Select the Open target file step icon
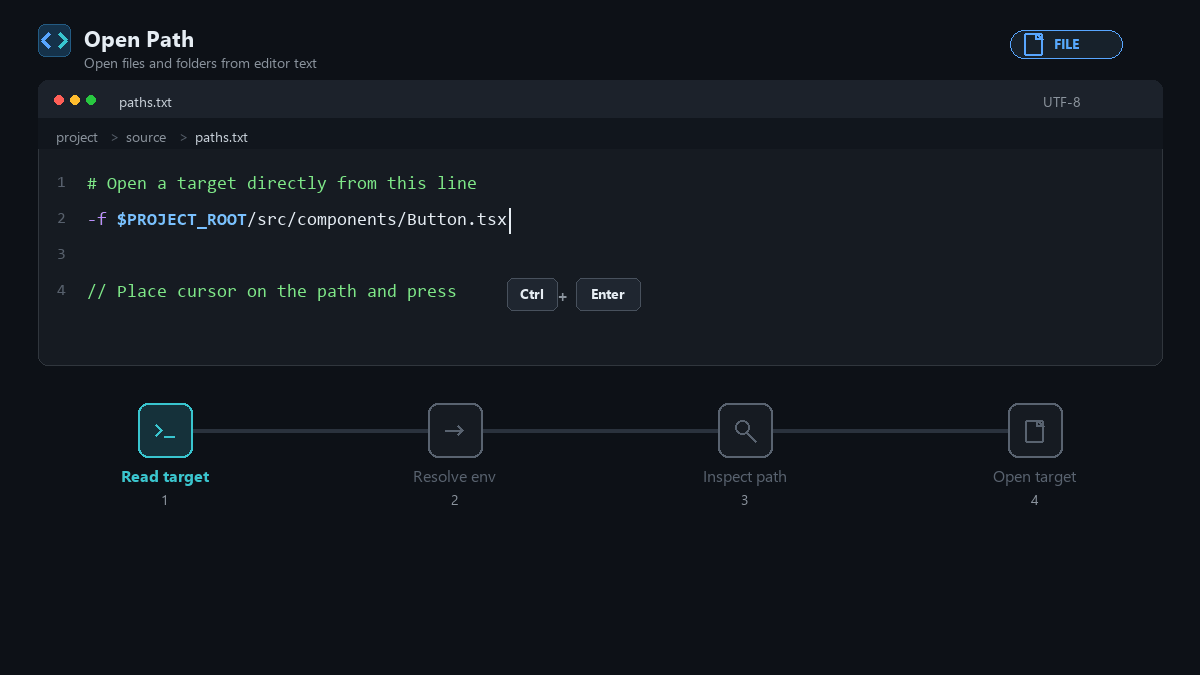The width and height of the screenshot is (1200, 675). tap(1035, 430)
